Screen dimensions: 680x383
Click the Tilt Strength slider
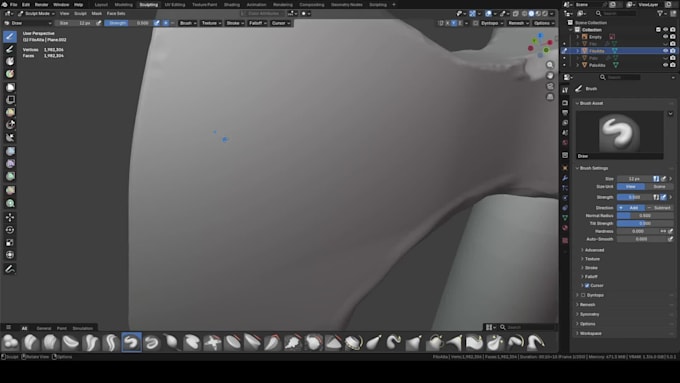[x=645, y=223]
